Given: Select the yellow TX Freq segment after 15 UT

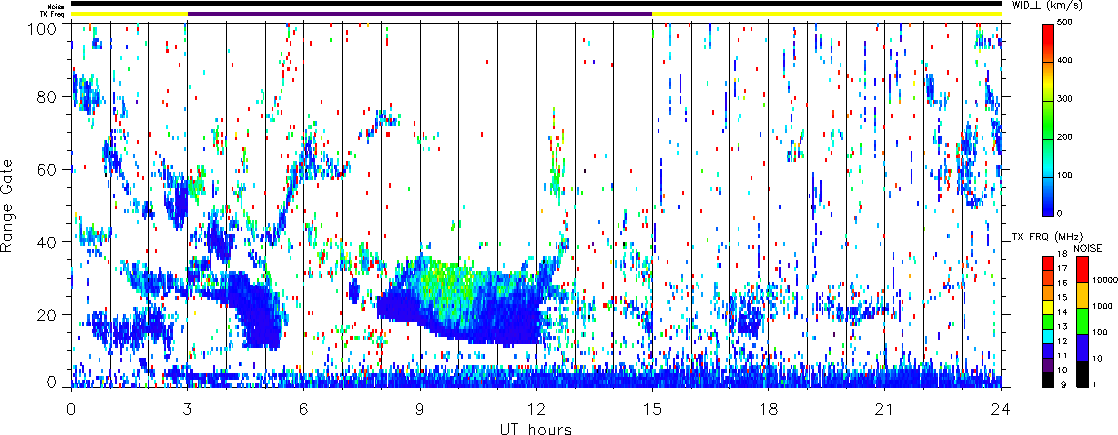Looking at the screenshot, I should click(827, 14).
